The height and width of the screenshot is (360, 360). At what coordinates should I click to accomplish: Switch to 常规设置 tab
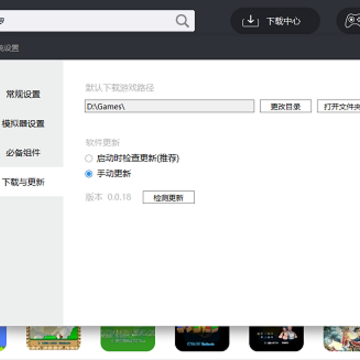(23, 94)
